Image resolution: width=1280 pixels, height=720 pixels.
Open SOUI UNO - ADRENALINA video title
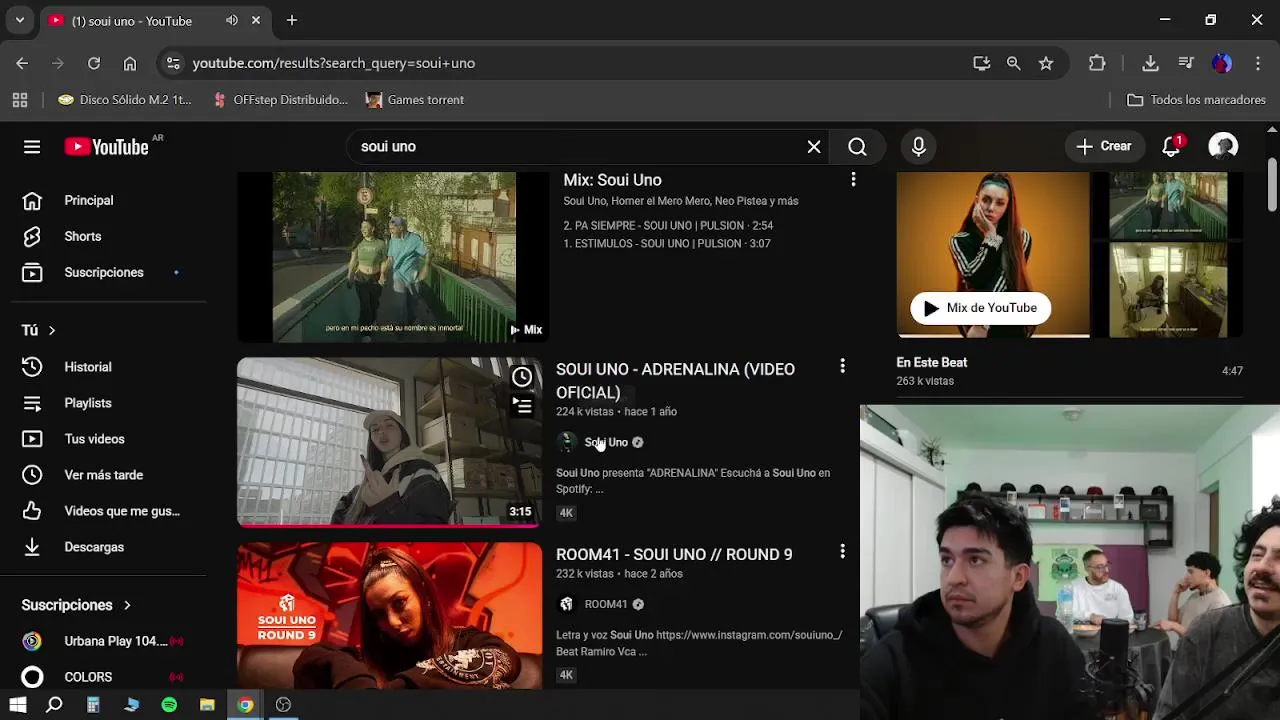(x=675, y=381)
